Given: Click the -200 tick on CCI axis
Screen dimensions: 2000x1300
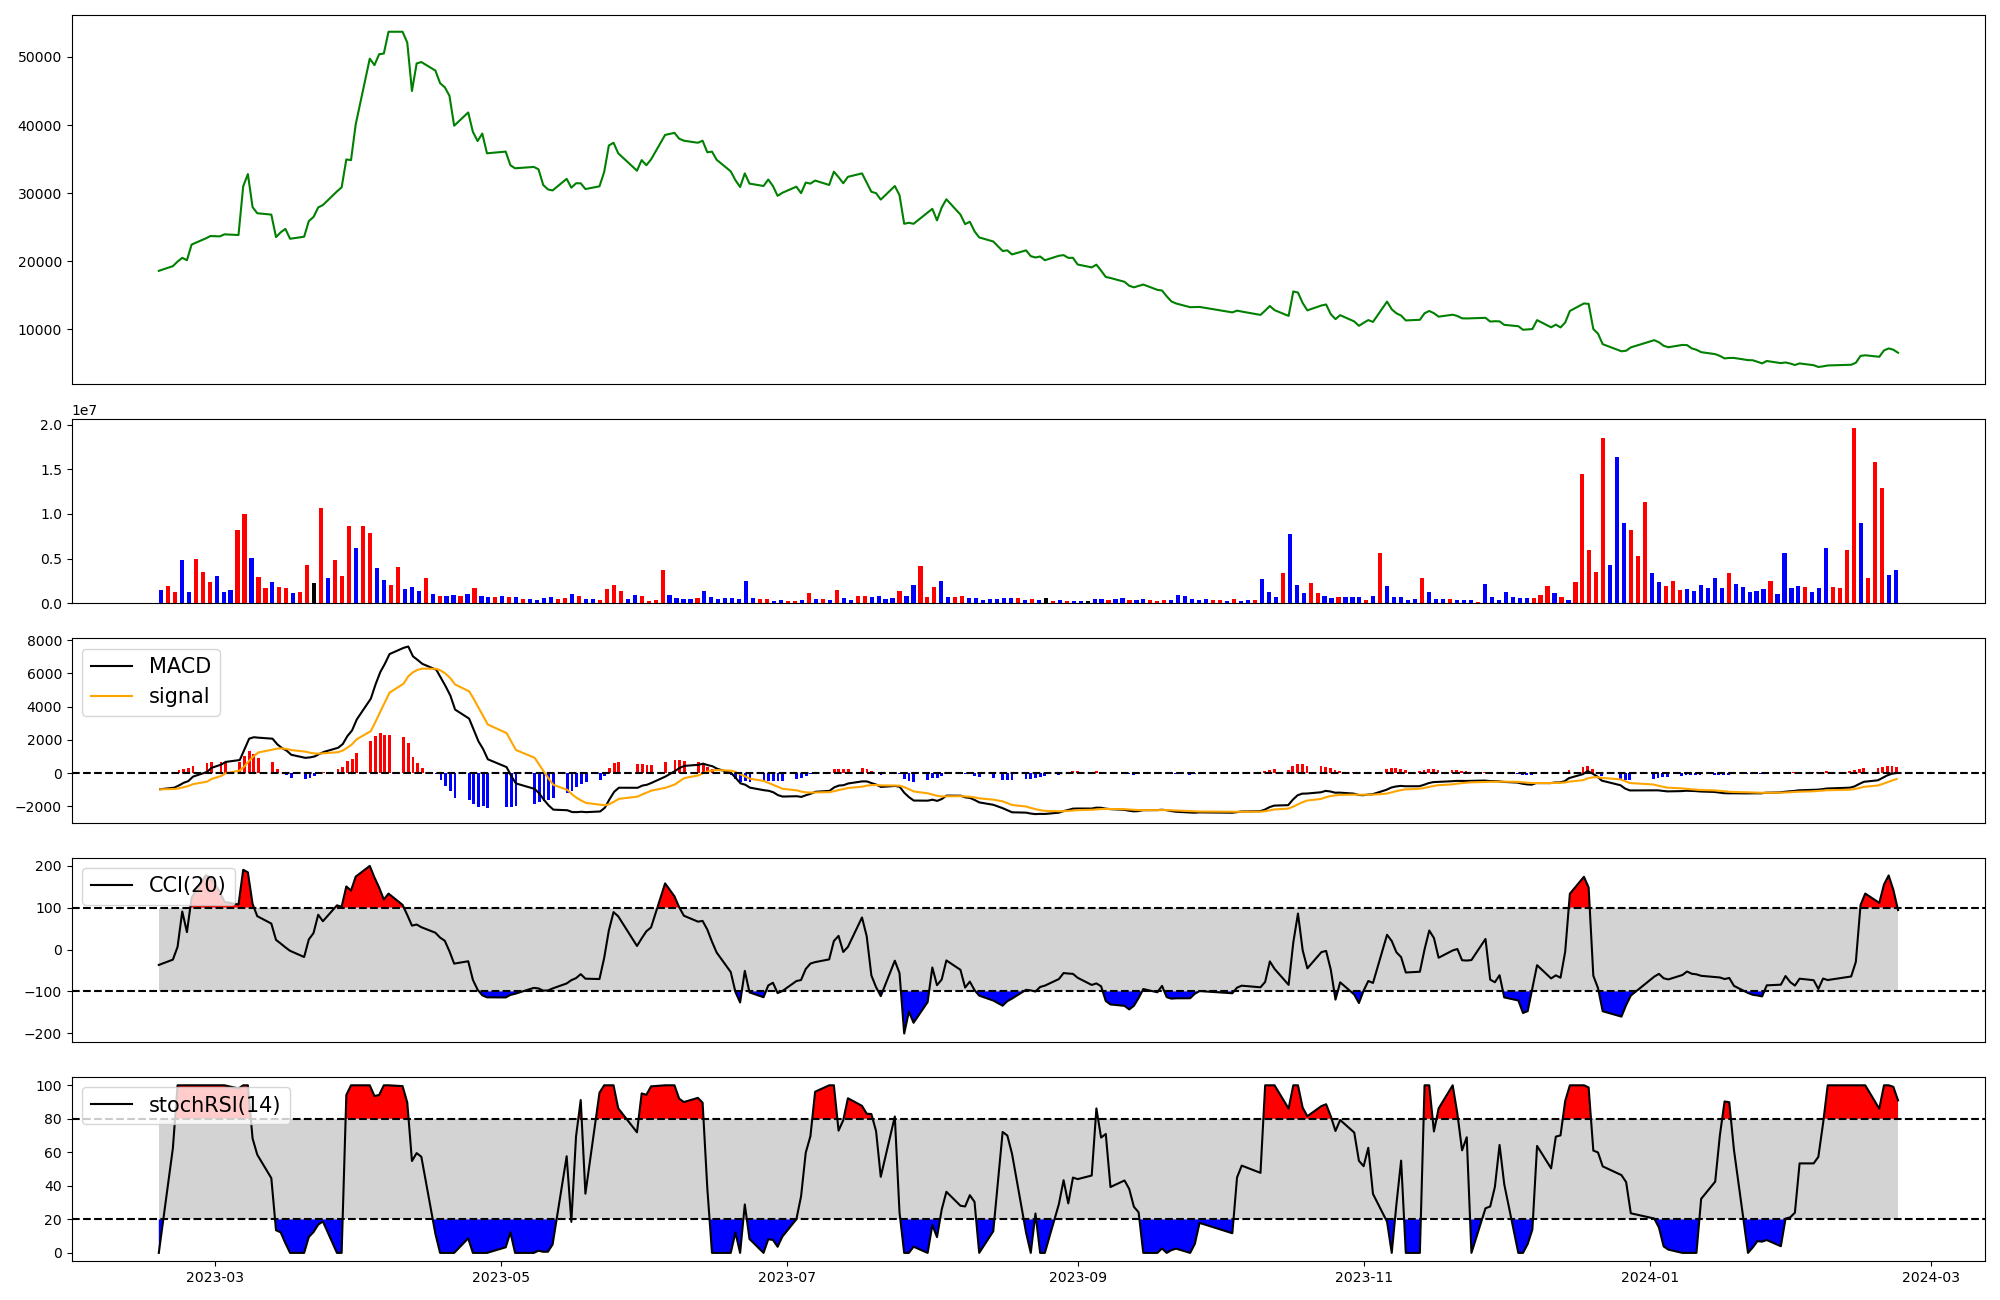Looking at the screenshot, I should coord(41,1034).
